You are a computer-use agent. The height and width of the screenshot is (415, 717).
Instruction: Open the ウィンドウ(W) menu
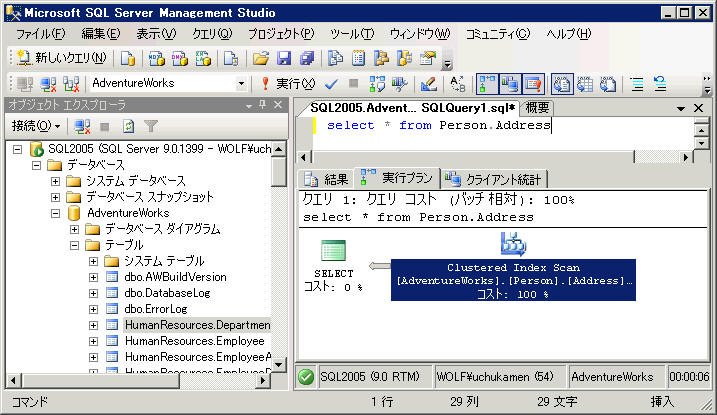click(x=420, y=34)
